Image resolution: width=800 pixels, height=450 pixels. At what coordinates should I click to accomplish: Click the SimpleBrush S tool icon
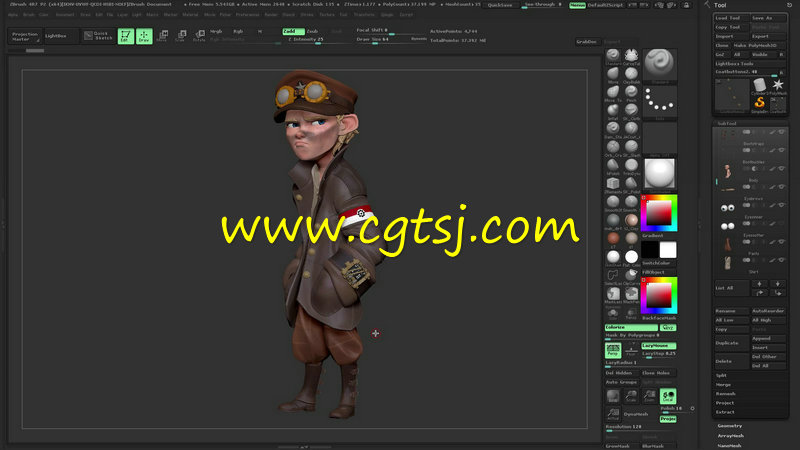(x=759, y=104)
